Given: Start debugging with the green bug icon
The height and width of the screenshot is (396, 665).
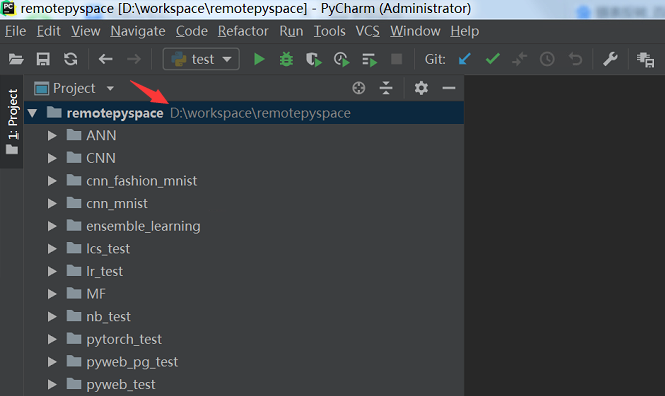Looking at the screenshot, I should (x=286, y=59).
